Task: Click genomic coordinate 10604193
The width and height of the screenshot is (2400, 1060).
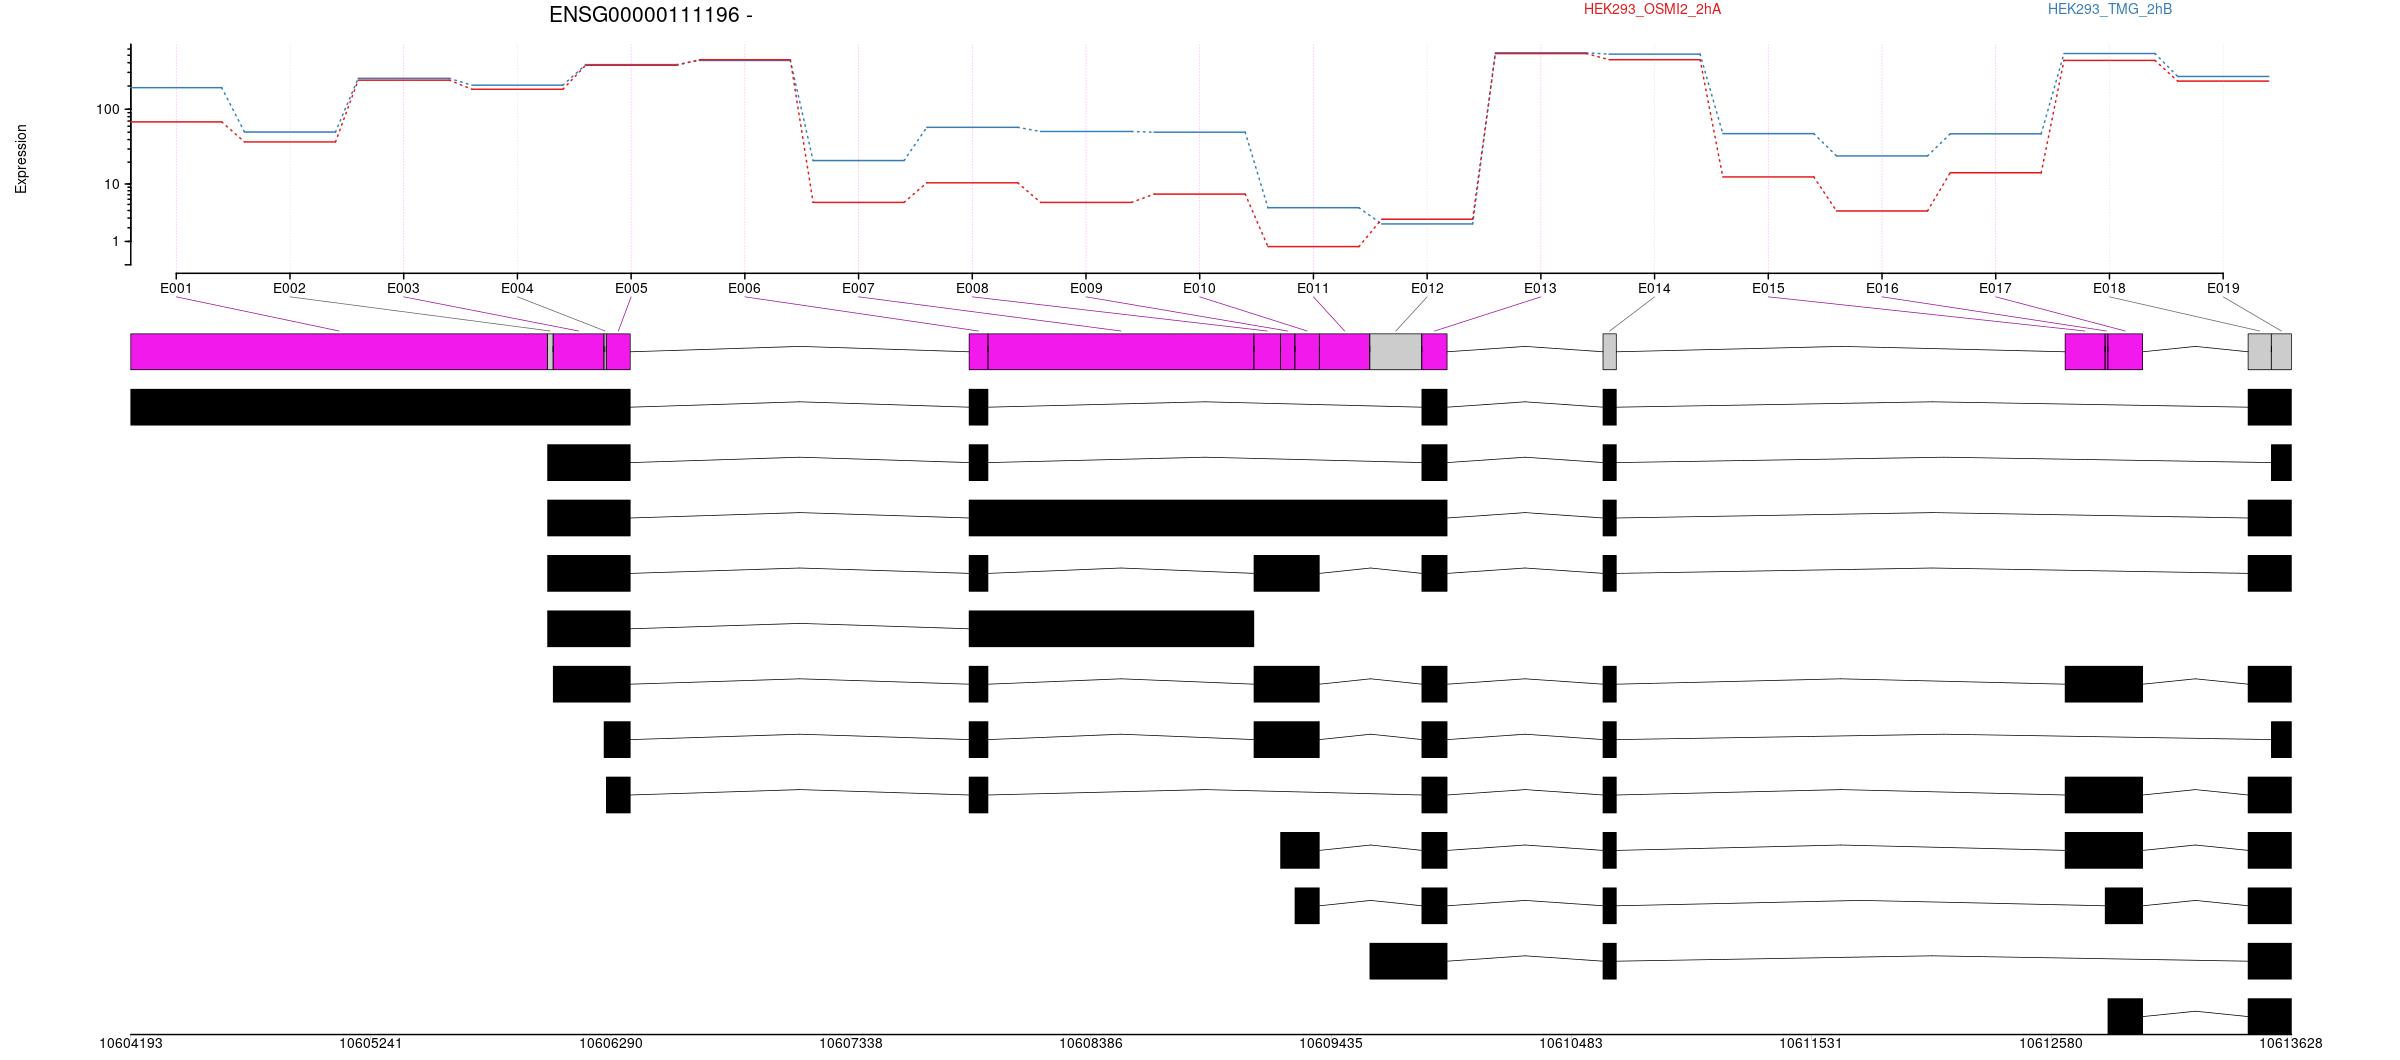Action: click(x=131, y=1043)
